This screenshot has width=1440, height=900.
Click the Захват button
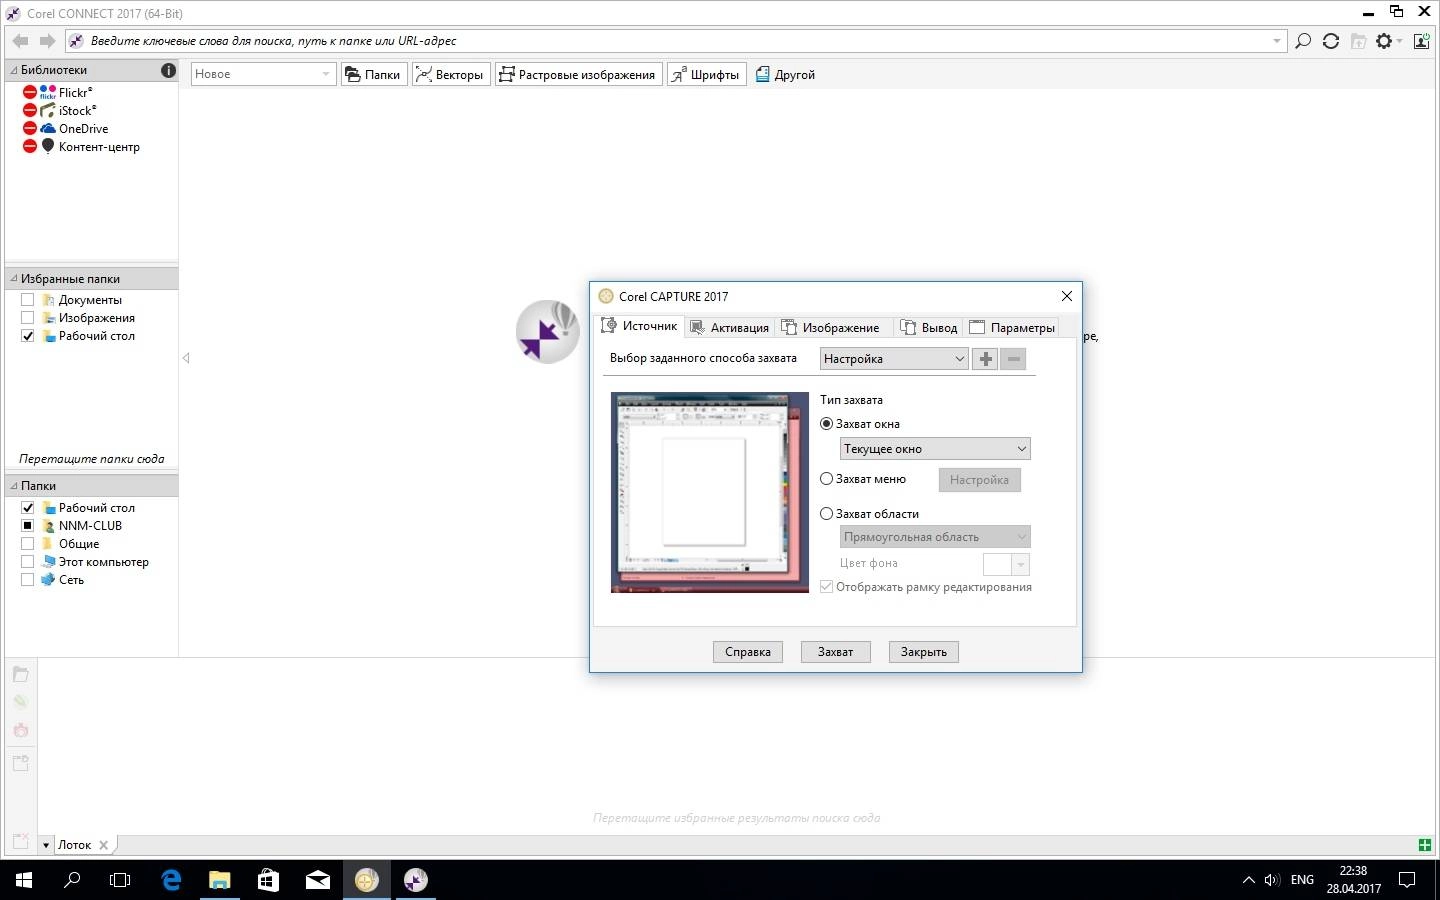[x=836, y=652]
